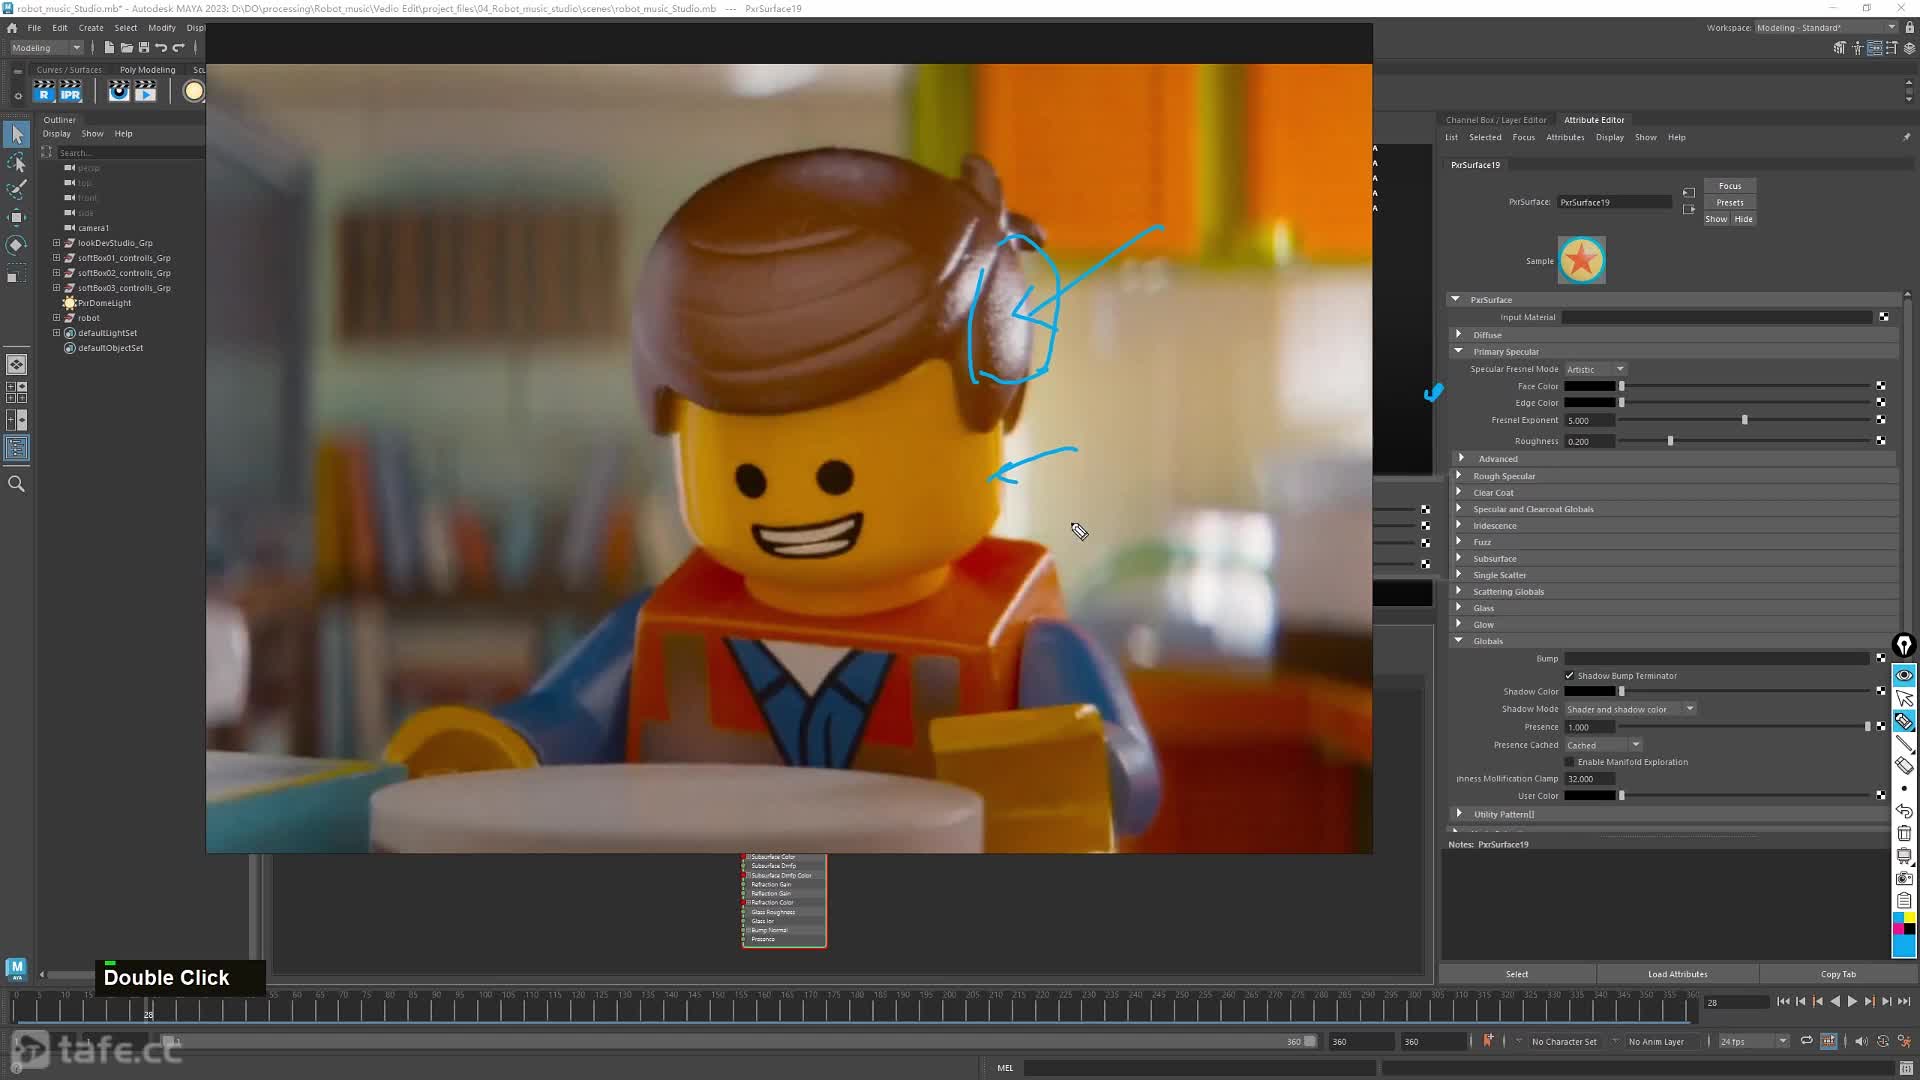This screenshot has height=1080, width=1920.
Task: Open Poly Modeling shelf tab
Action: pos(147,70)
